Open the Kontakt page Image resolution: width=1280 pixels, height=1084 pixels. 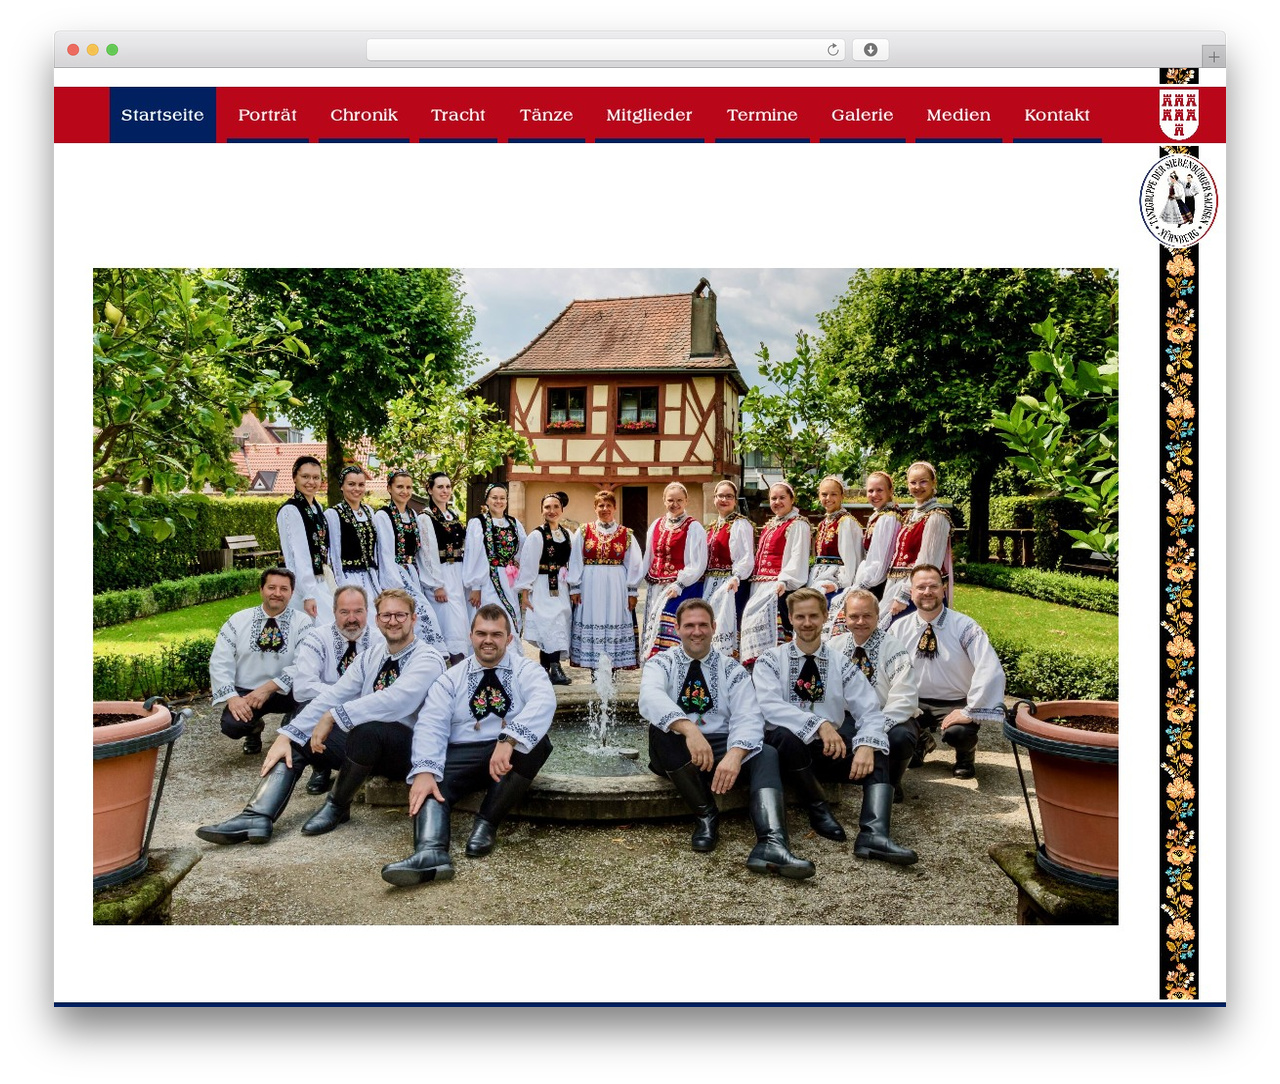[1057, 115]
